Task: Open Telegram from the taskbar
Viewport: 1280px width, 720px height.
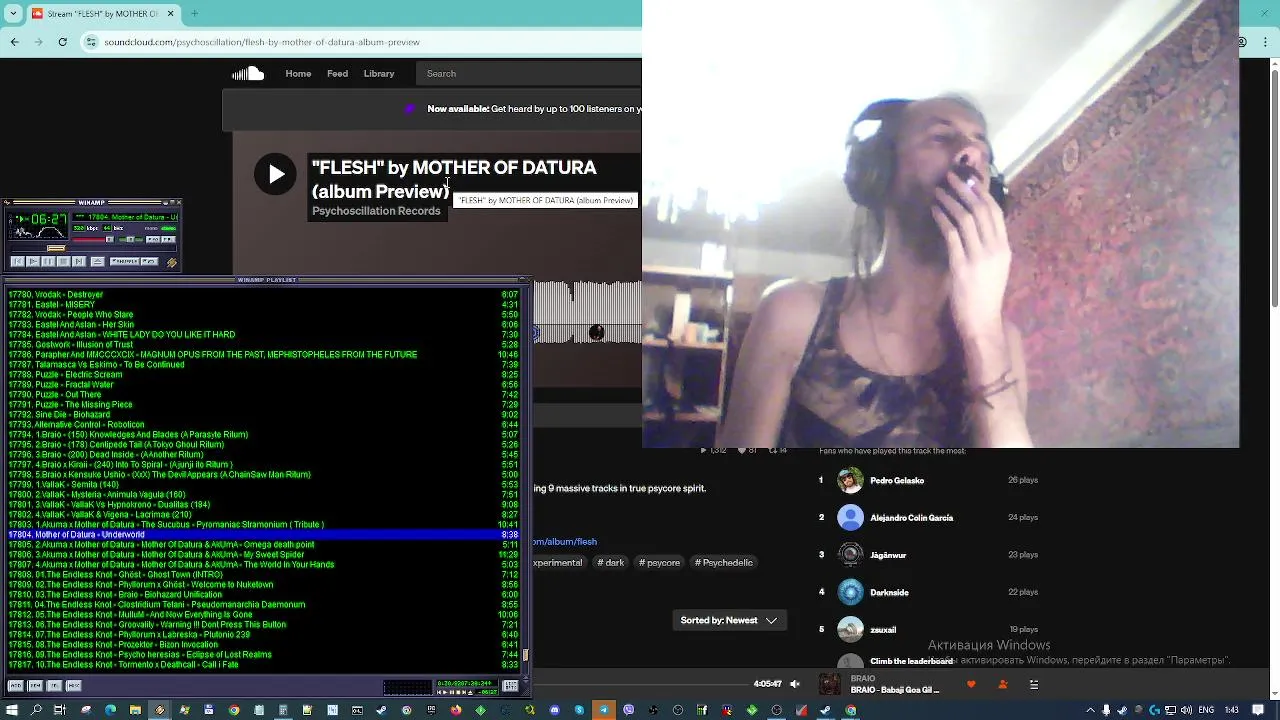Action: pos(604,710)
